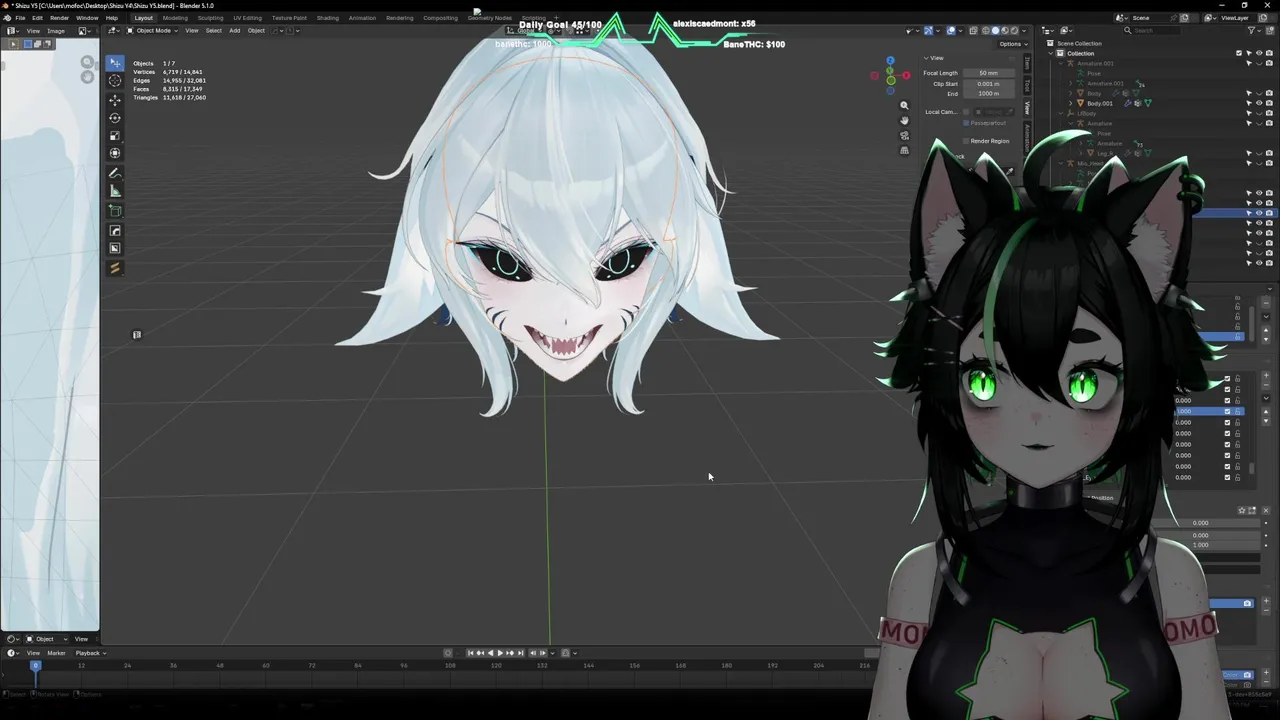The width and height of the screenshot is (1280, 720).
Task: Click the blue Z axis gizmo ball
Action: pos(890,61)
